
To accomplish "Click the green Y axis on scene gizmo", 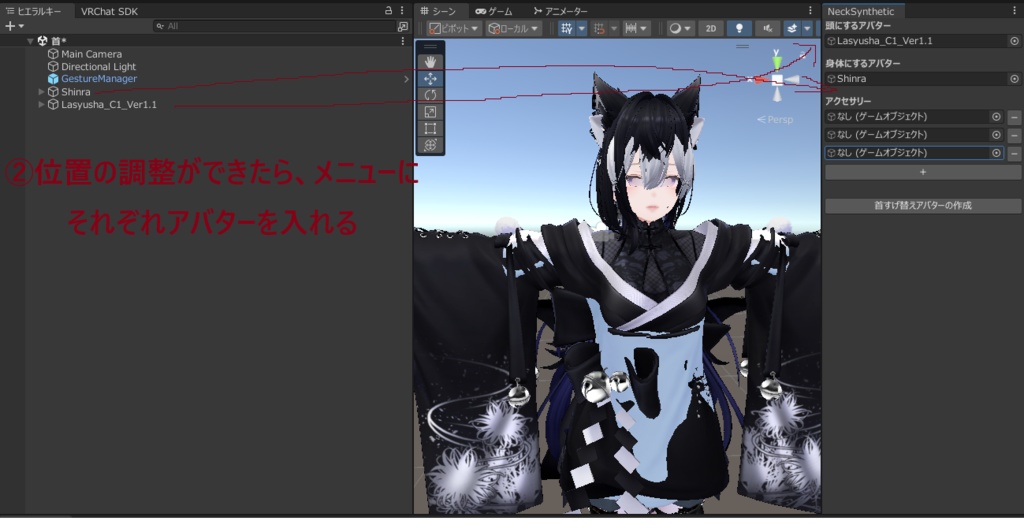I will pyautogui.click(x=776, y=61).
